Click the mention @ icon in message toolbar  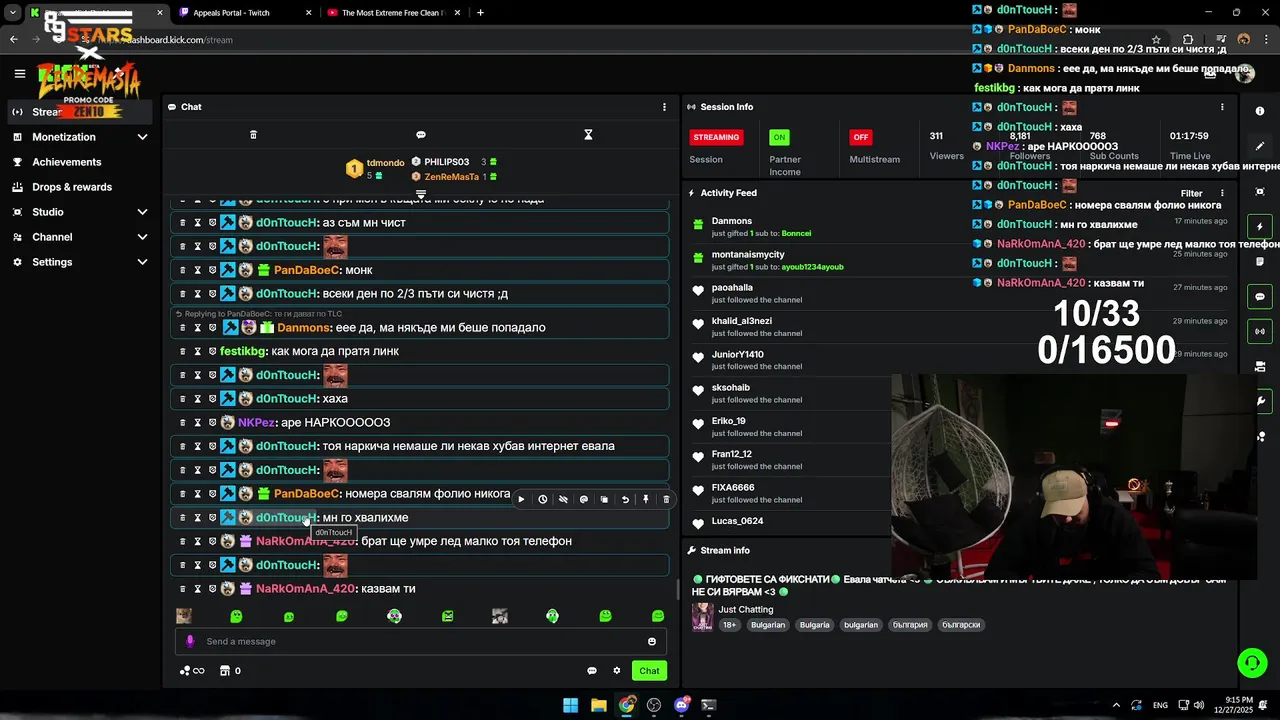(584, 499)
